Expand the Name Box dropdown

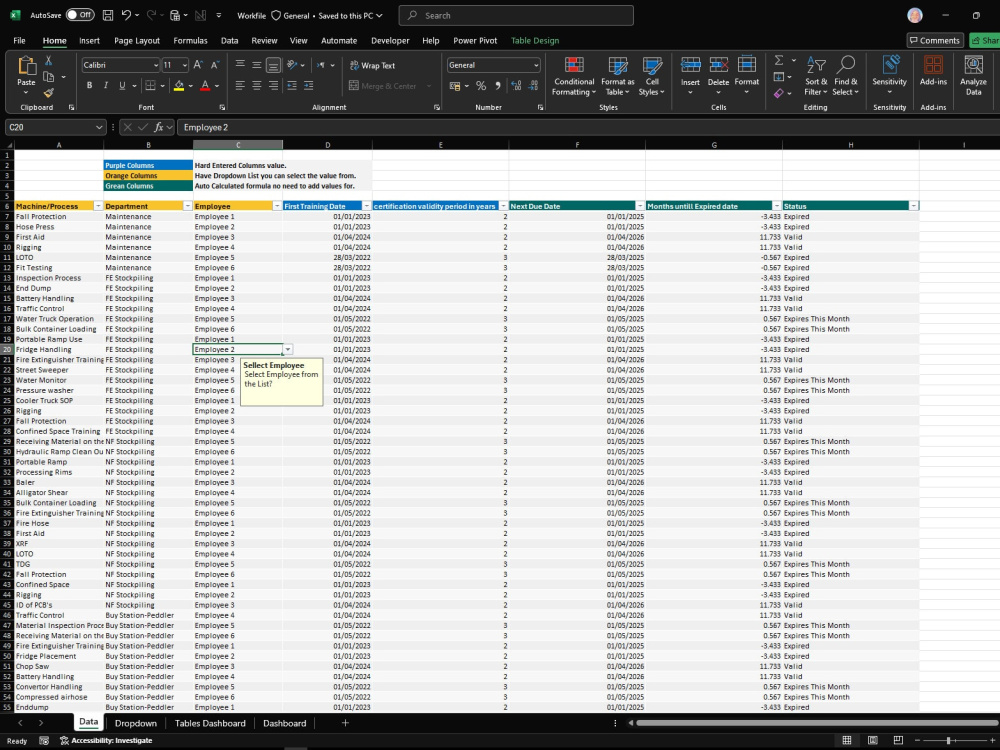point(99,128)
